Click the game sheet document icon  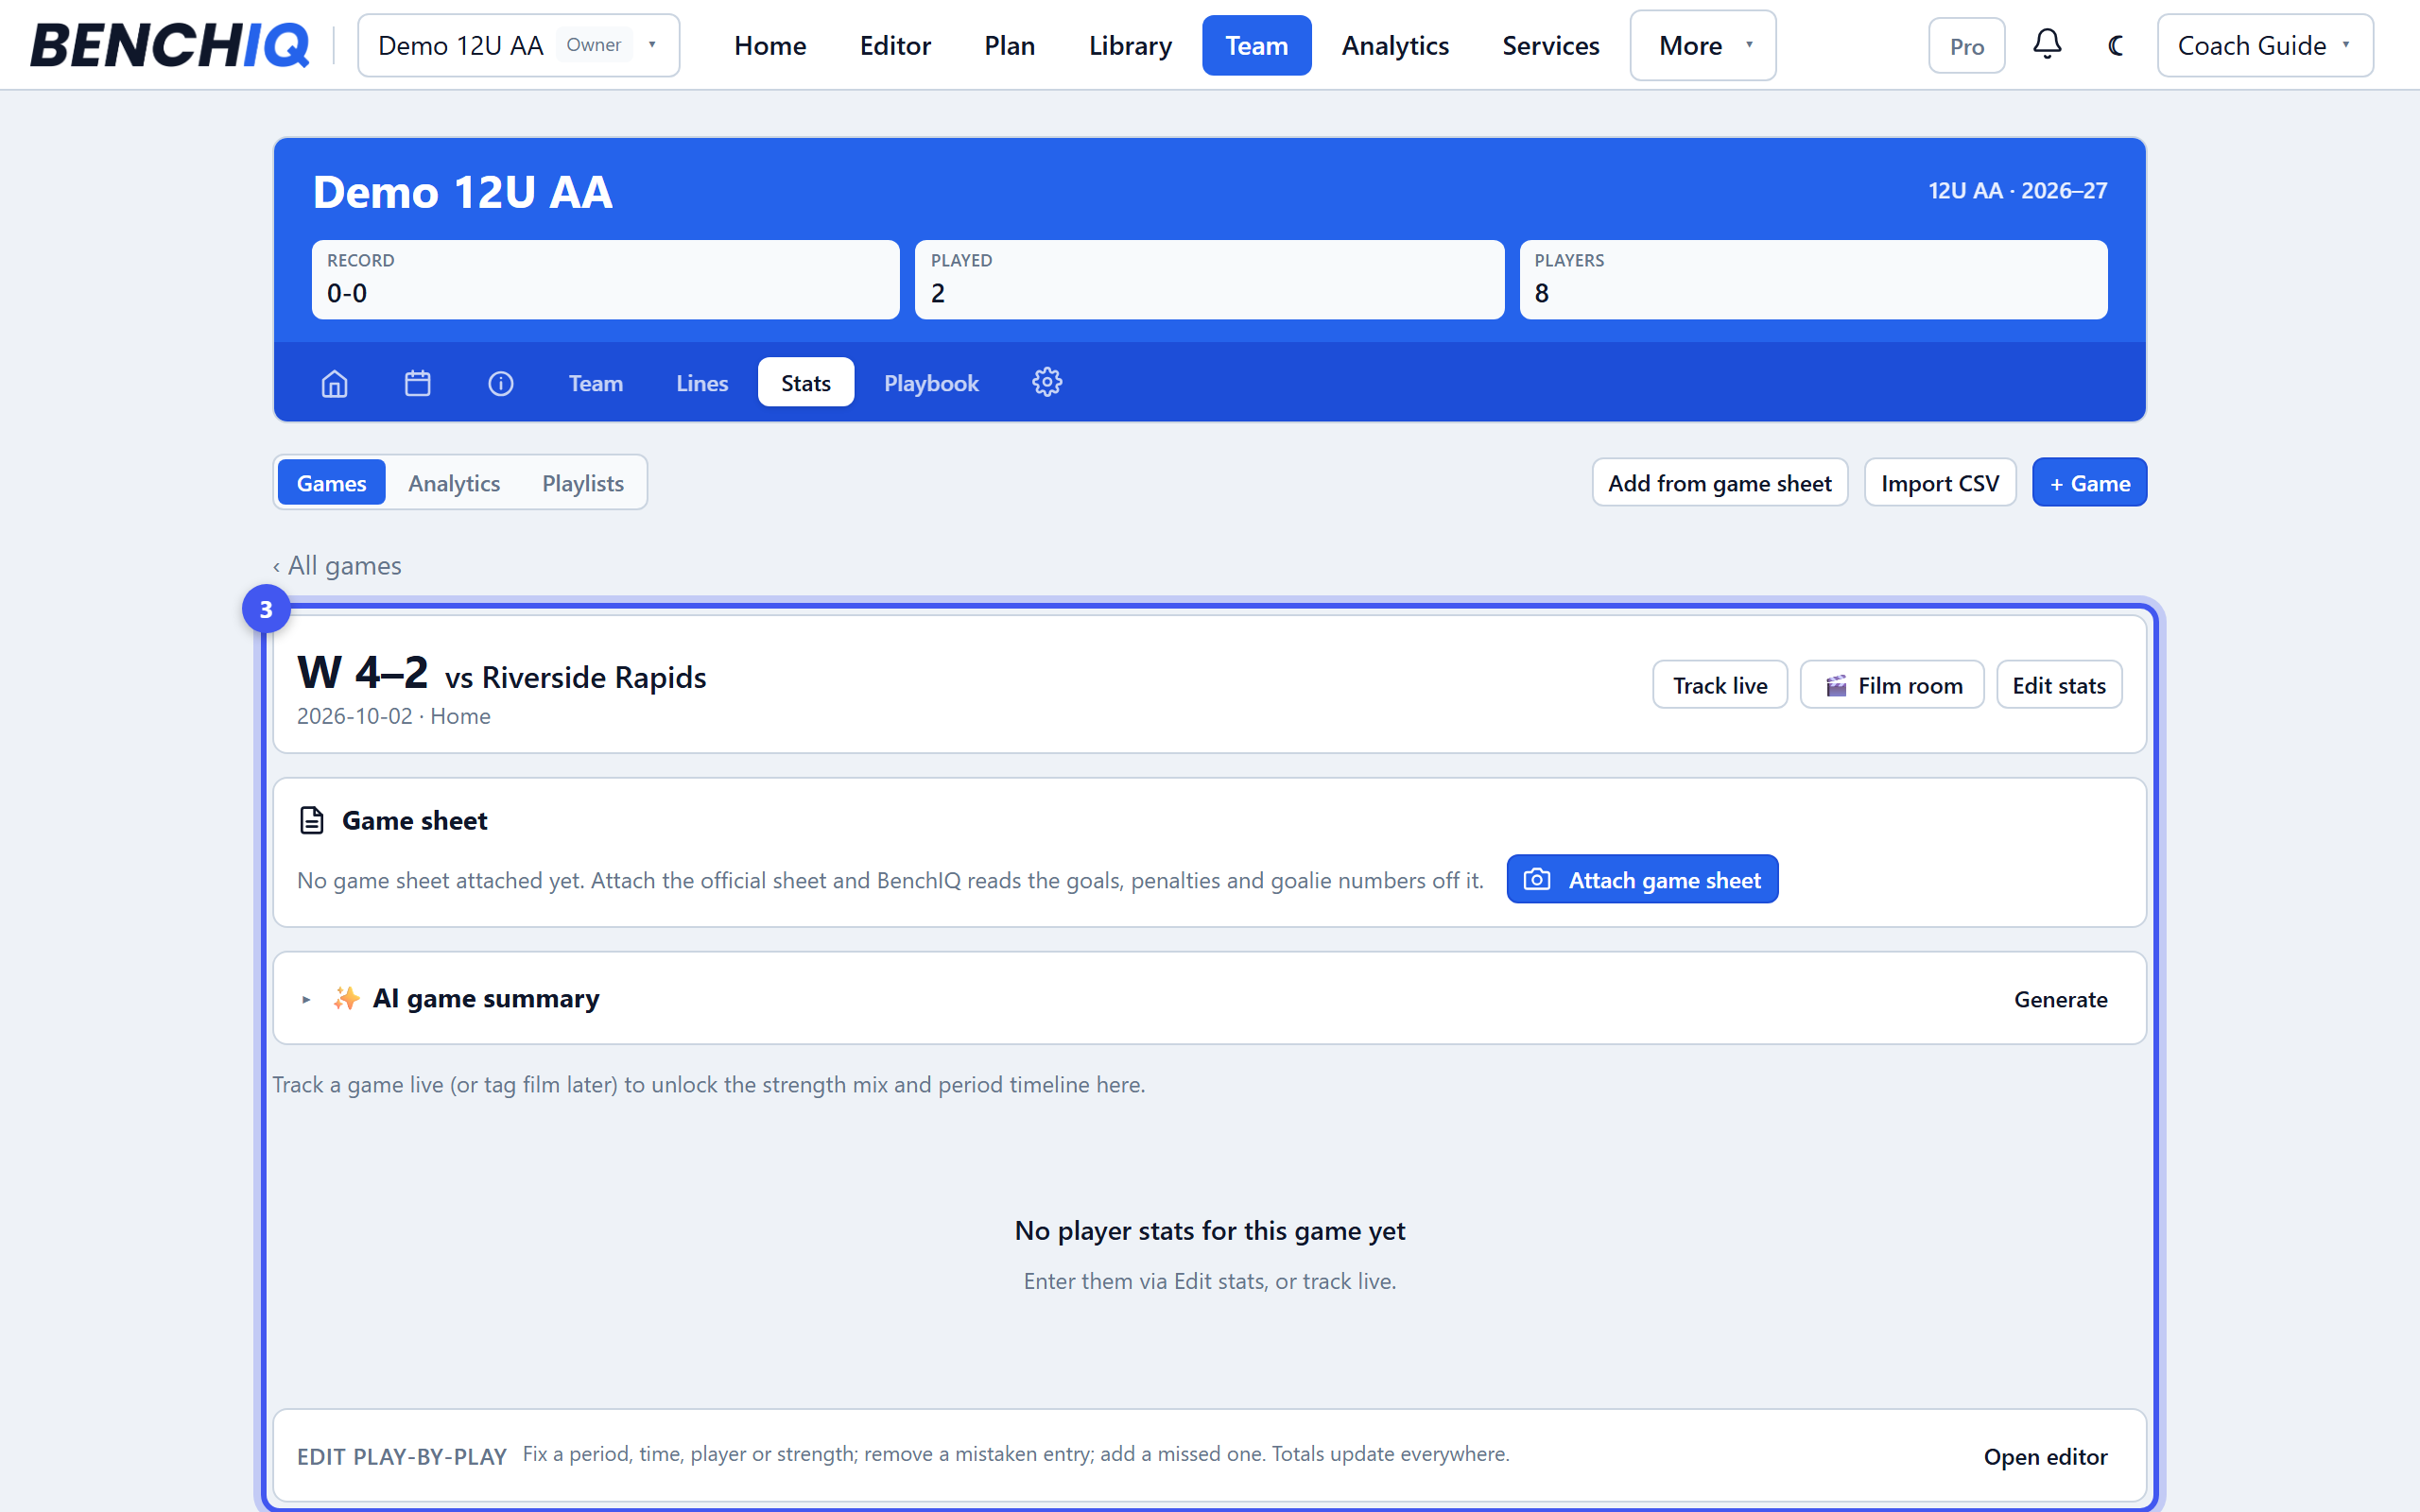click(312, 820)
